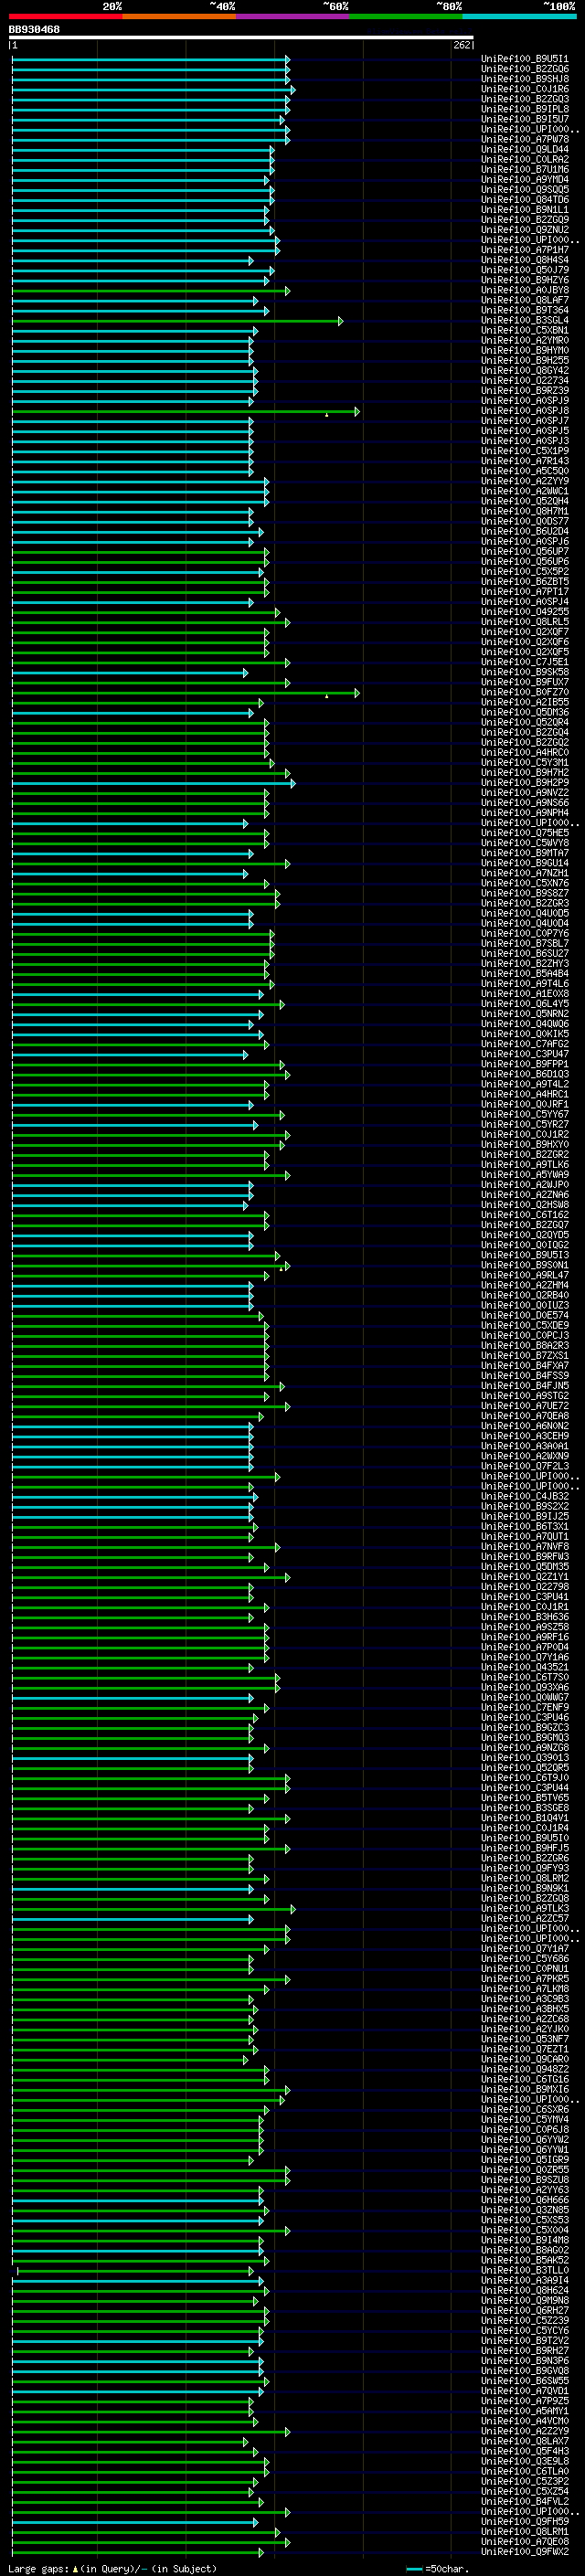Viewport: 585px width, 2576px height.
Task: Click the long green B3SGL4 alignment arrow
Action: [177, 321]
